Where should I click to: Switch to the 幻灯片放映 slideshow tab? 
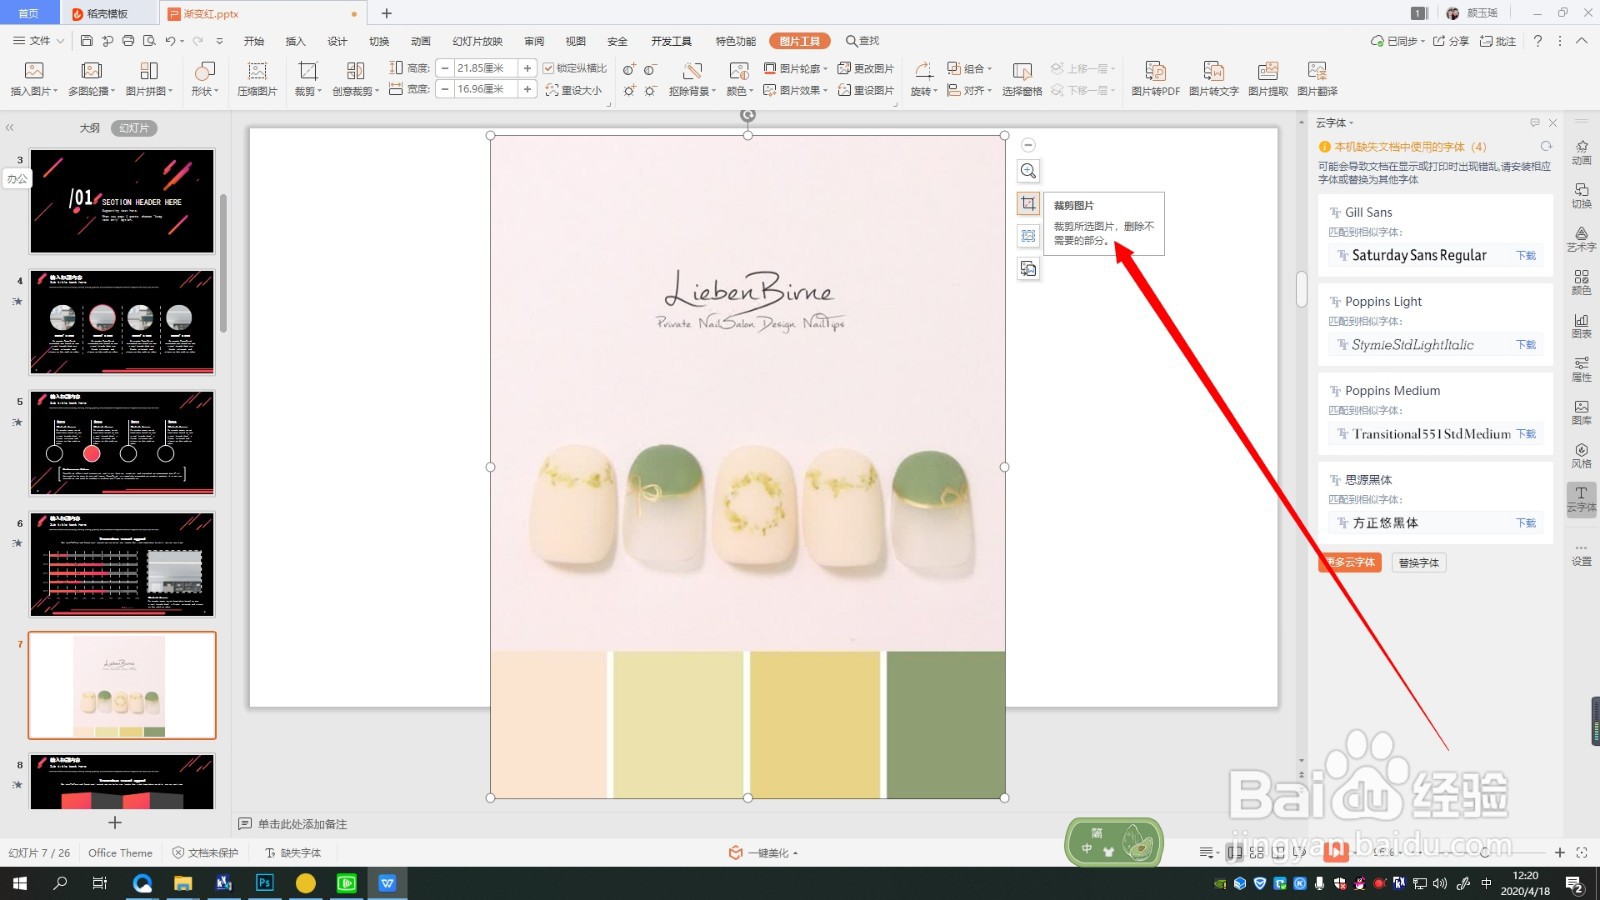point(477,41)
